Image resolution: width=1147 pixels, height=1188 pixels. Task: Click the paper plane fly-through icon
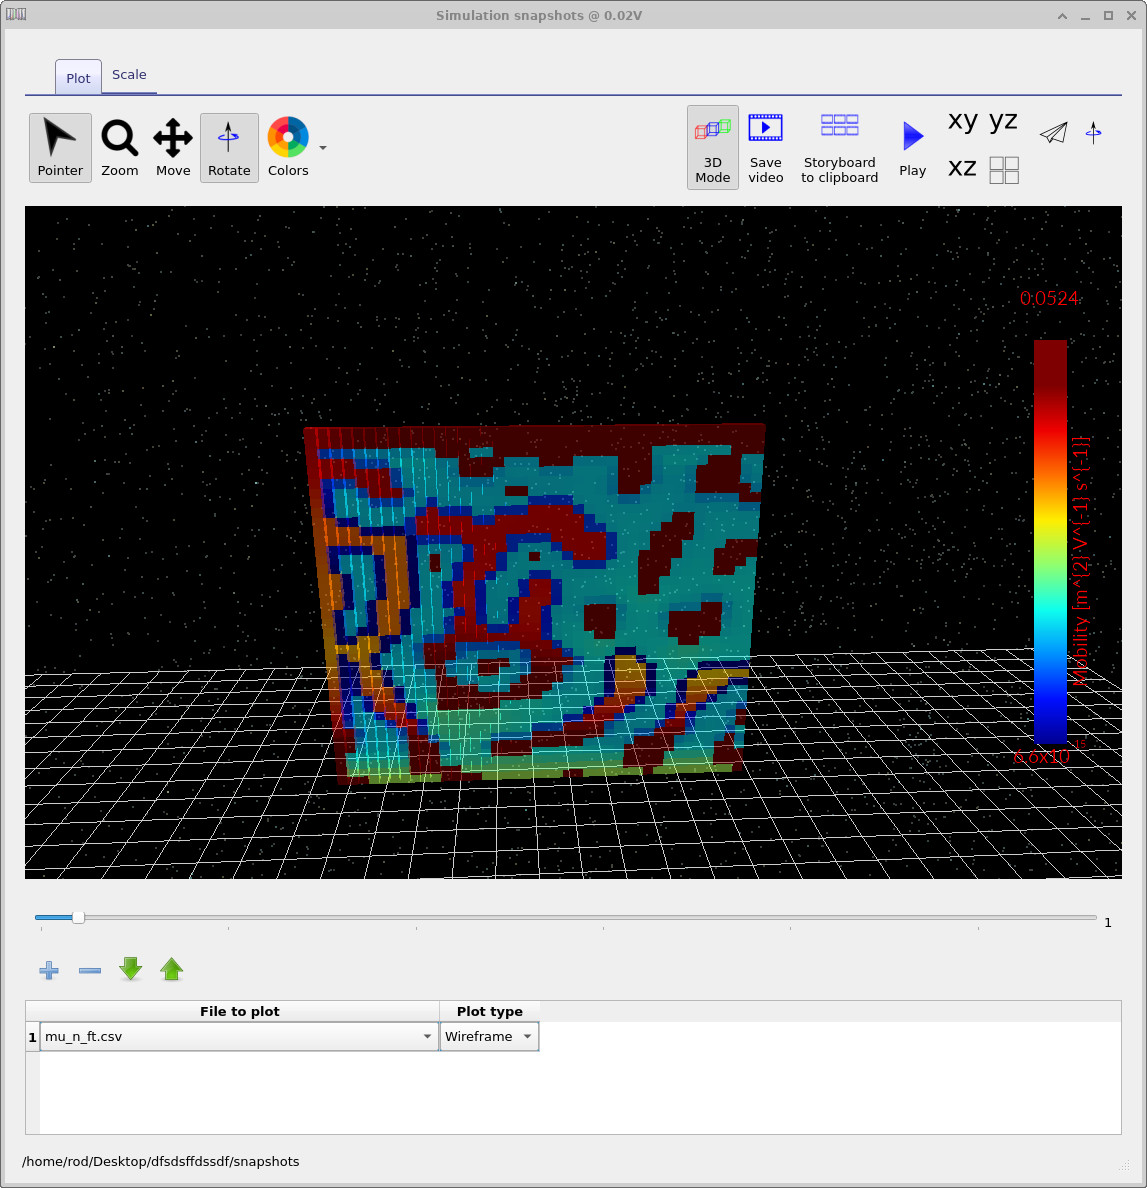(x=1053, y=132)
